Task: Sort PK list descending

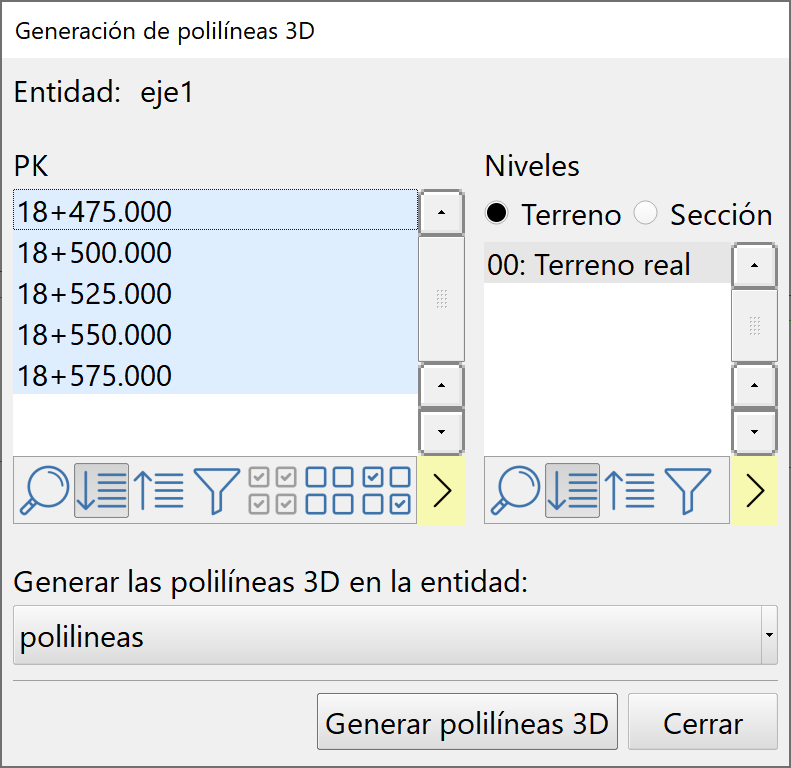Action: pyautogui.click(x=101, y=490)
